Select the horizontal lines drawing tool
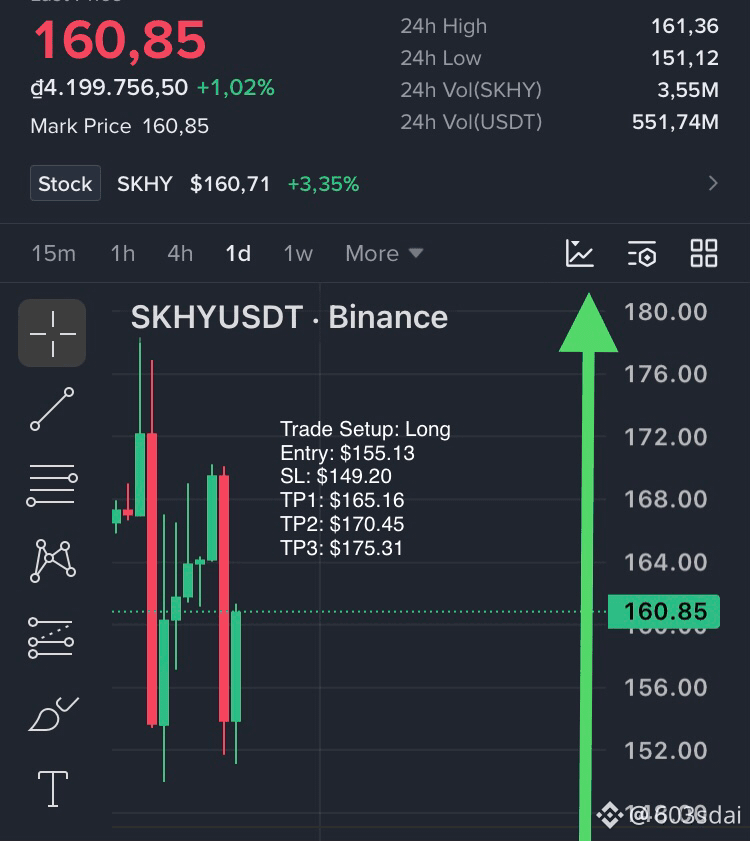Image resolution: width=750 pixels, height=841 pixels. [52, 485]
